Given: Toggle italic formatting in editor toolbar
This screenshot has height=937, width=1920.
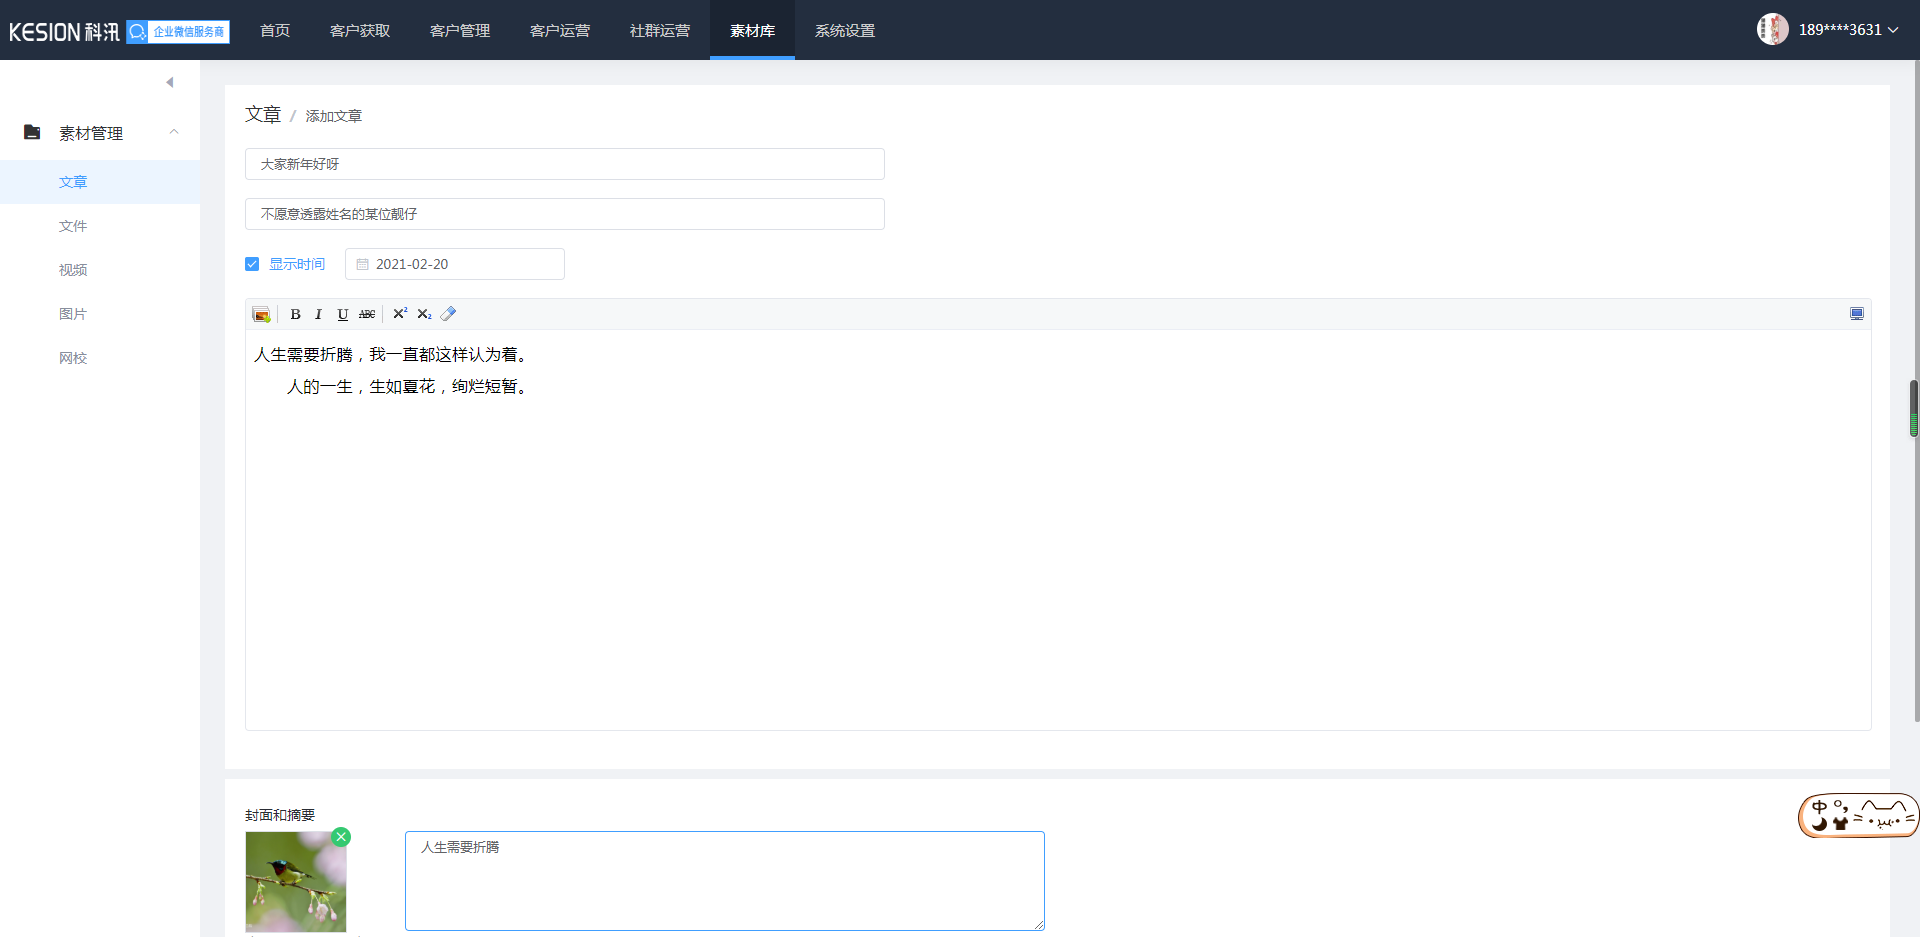Looking at the screenshot, I should coord(318,314).
